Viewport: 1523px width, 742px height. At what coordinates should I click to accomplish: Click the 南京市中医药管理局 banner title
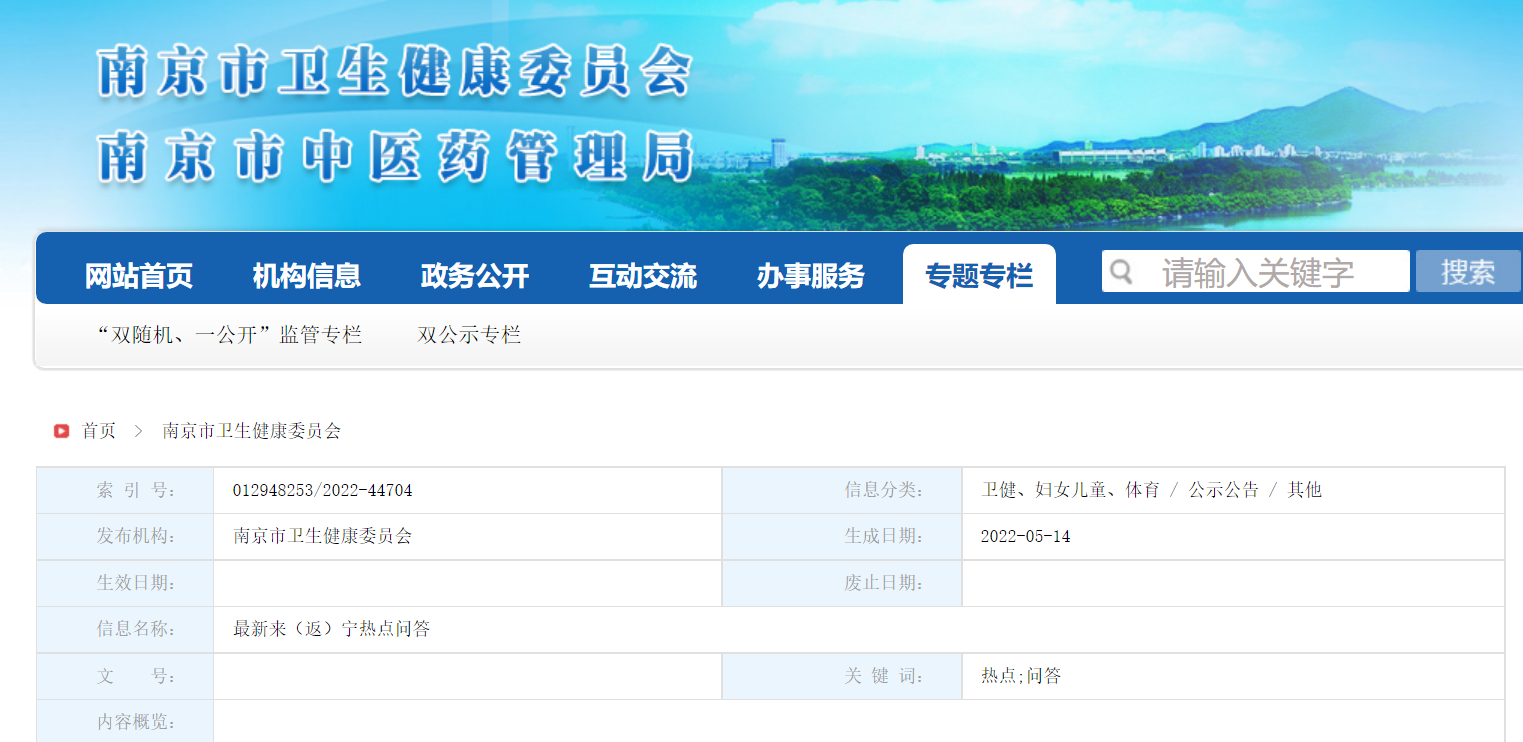pyautogui.click(x=395, y=155)
